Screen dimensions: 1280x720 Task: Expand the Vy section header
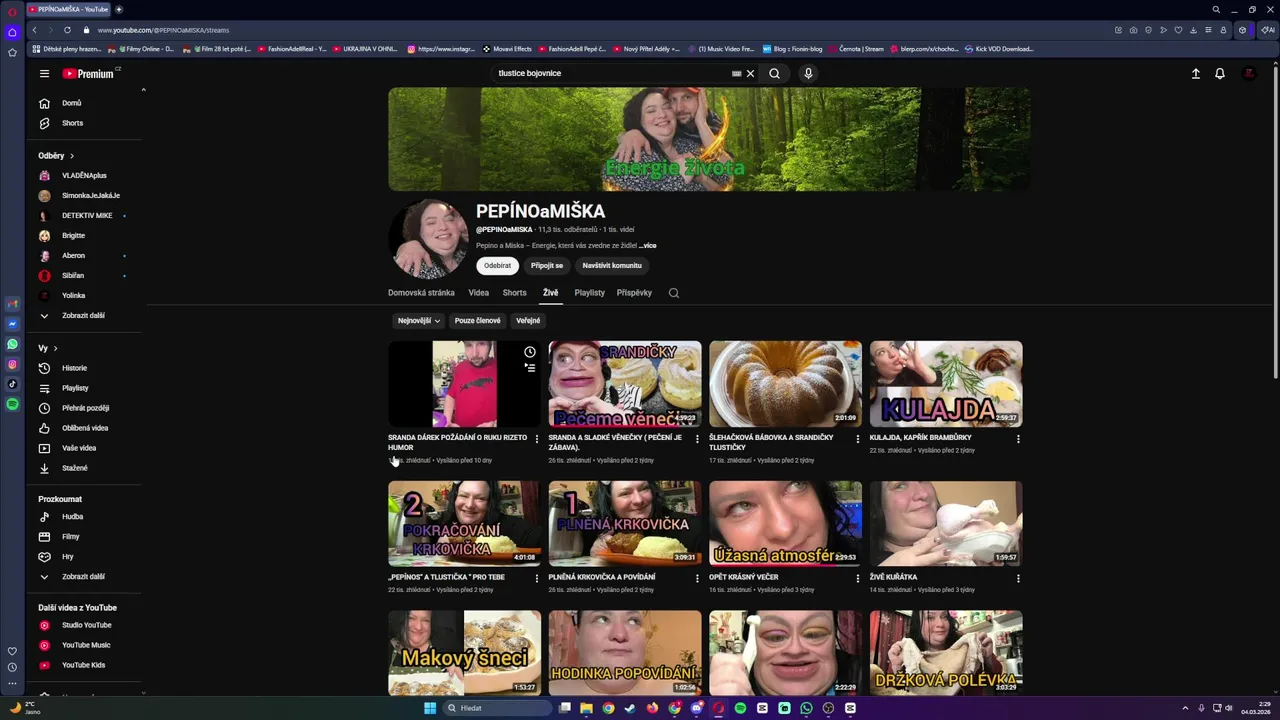[x=48, y=348]
